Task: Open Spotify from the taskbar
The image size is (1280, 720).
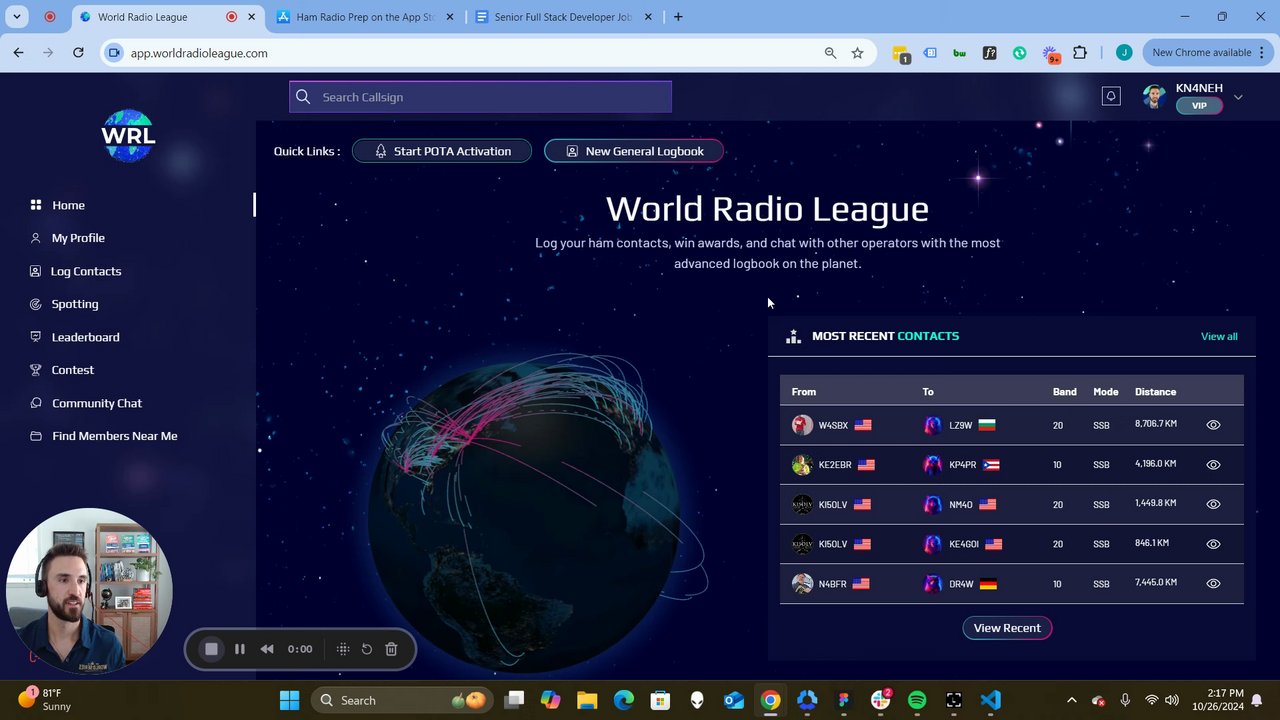Action: (917, 700)
